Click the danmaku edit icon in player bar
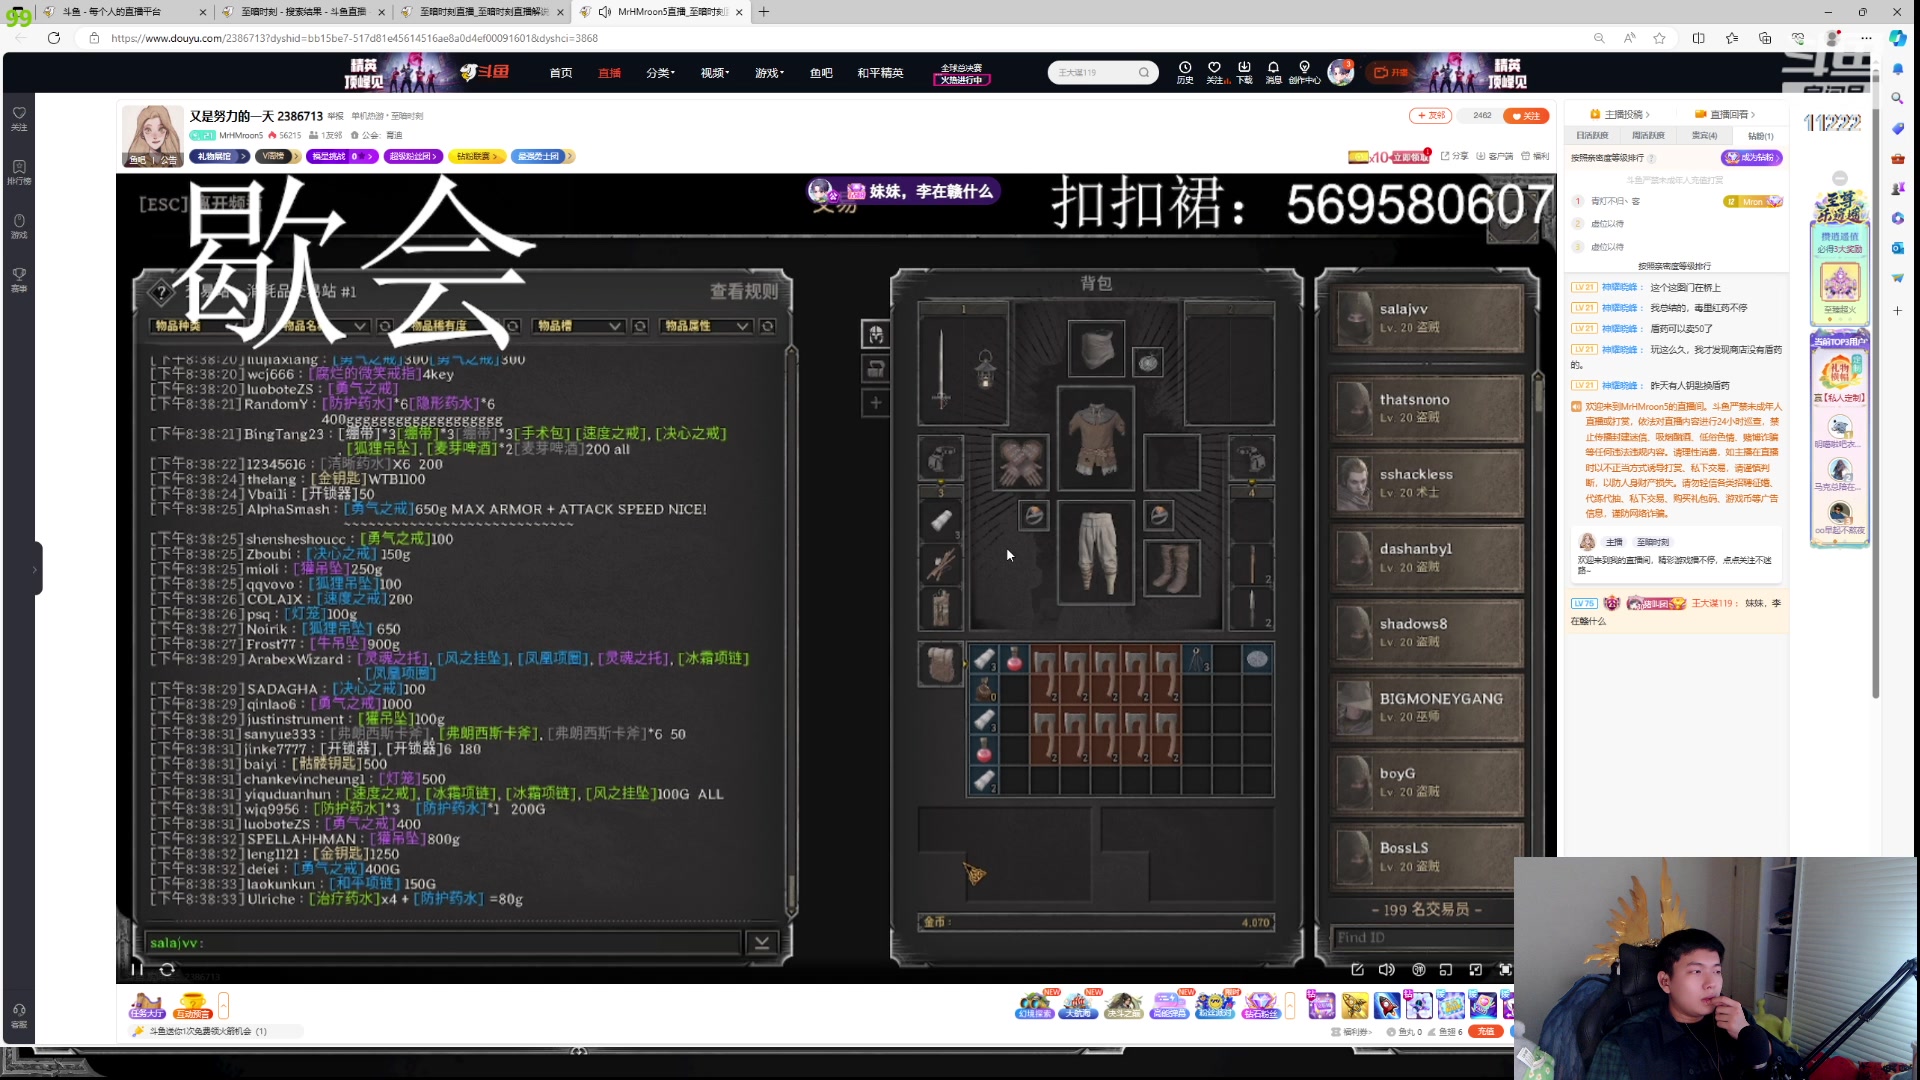The image size is (1920, 1080). coord(1357,969)
